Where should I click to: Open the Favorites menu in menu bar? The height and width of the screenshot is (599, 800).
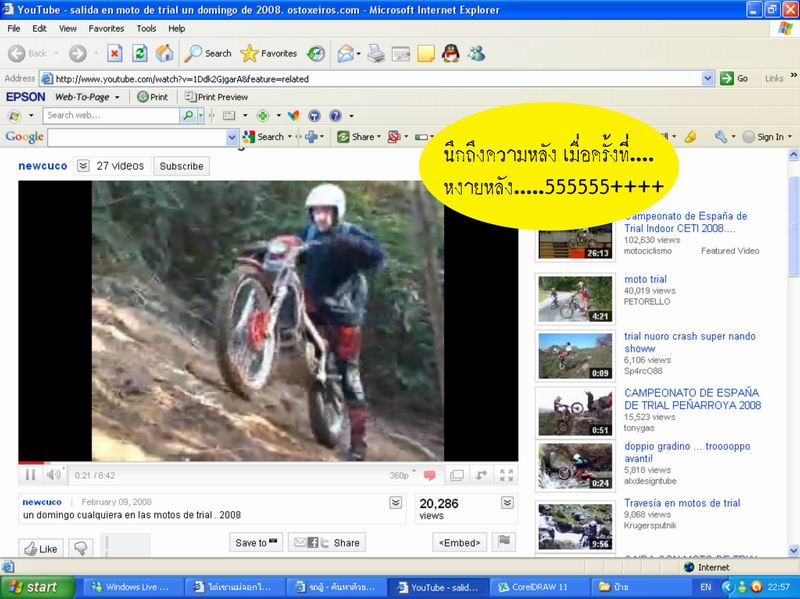point(106,28)
